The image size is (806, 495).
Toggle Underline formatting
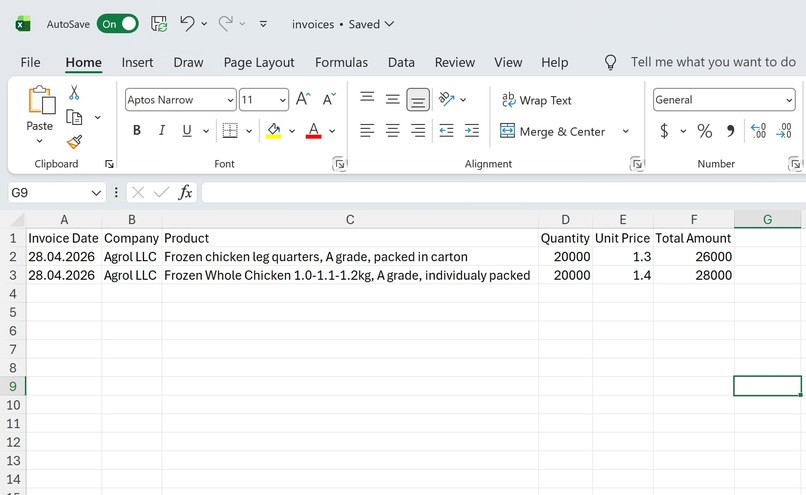[x=187, y=131]
